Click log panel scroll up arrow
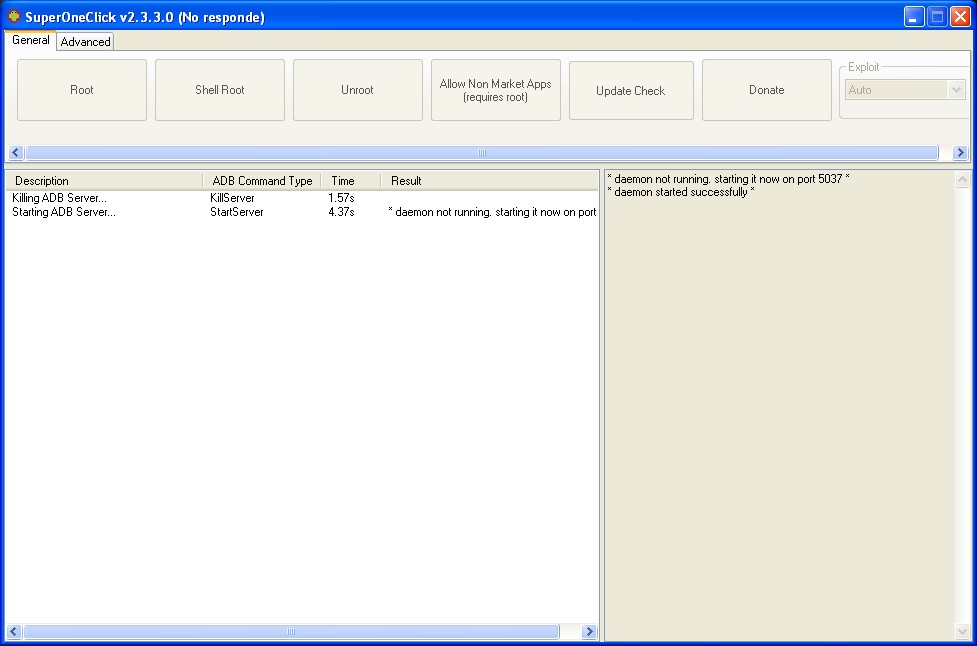Image resolution: width=977 pixels, height=646 pixels. [962, 180]
